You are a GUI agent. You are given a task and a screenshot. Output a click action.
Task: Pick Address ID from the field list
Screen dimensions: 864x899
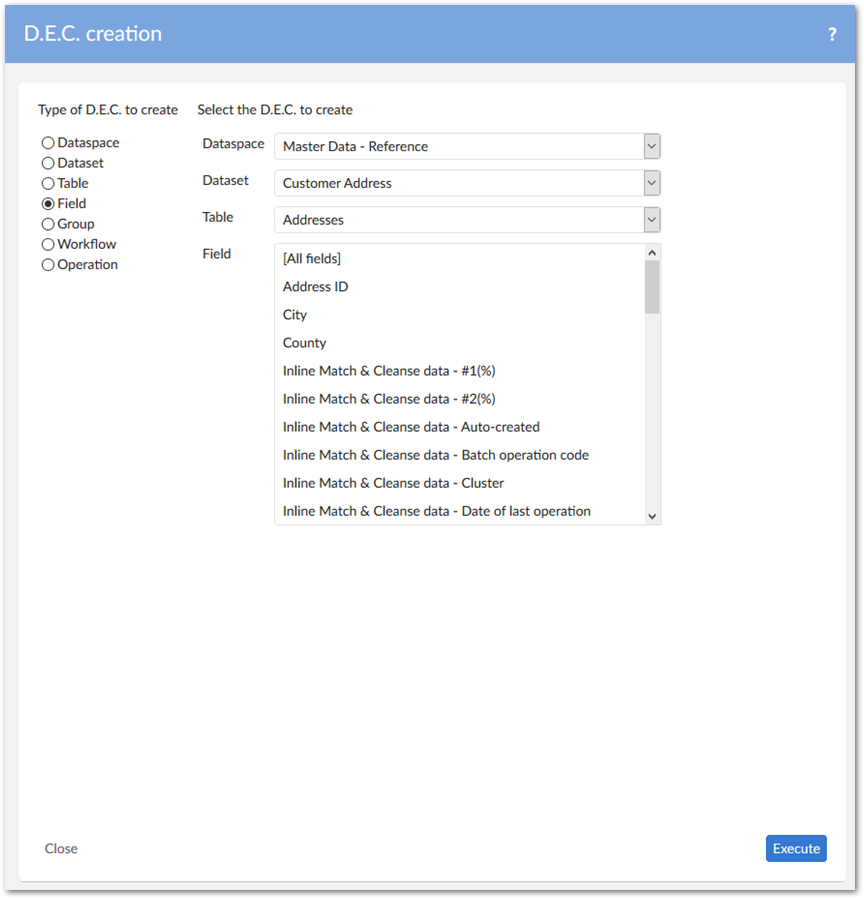click(315, 287)
